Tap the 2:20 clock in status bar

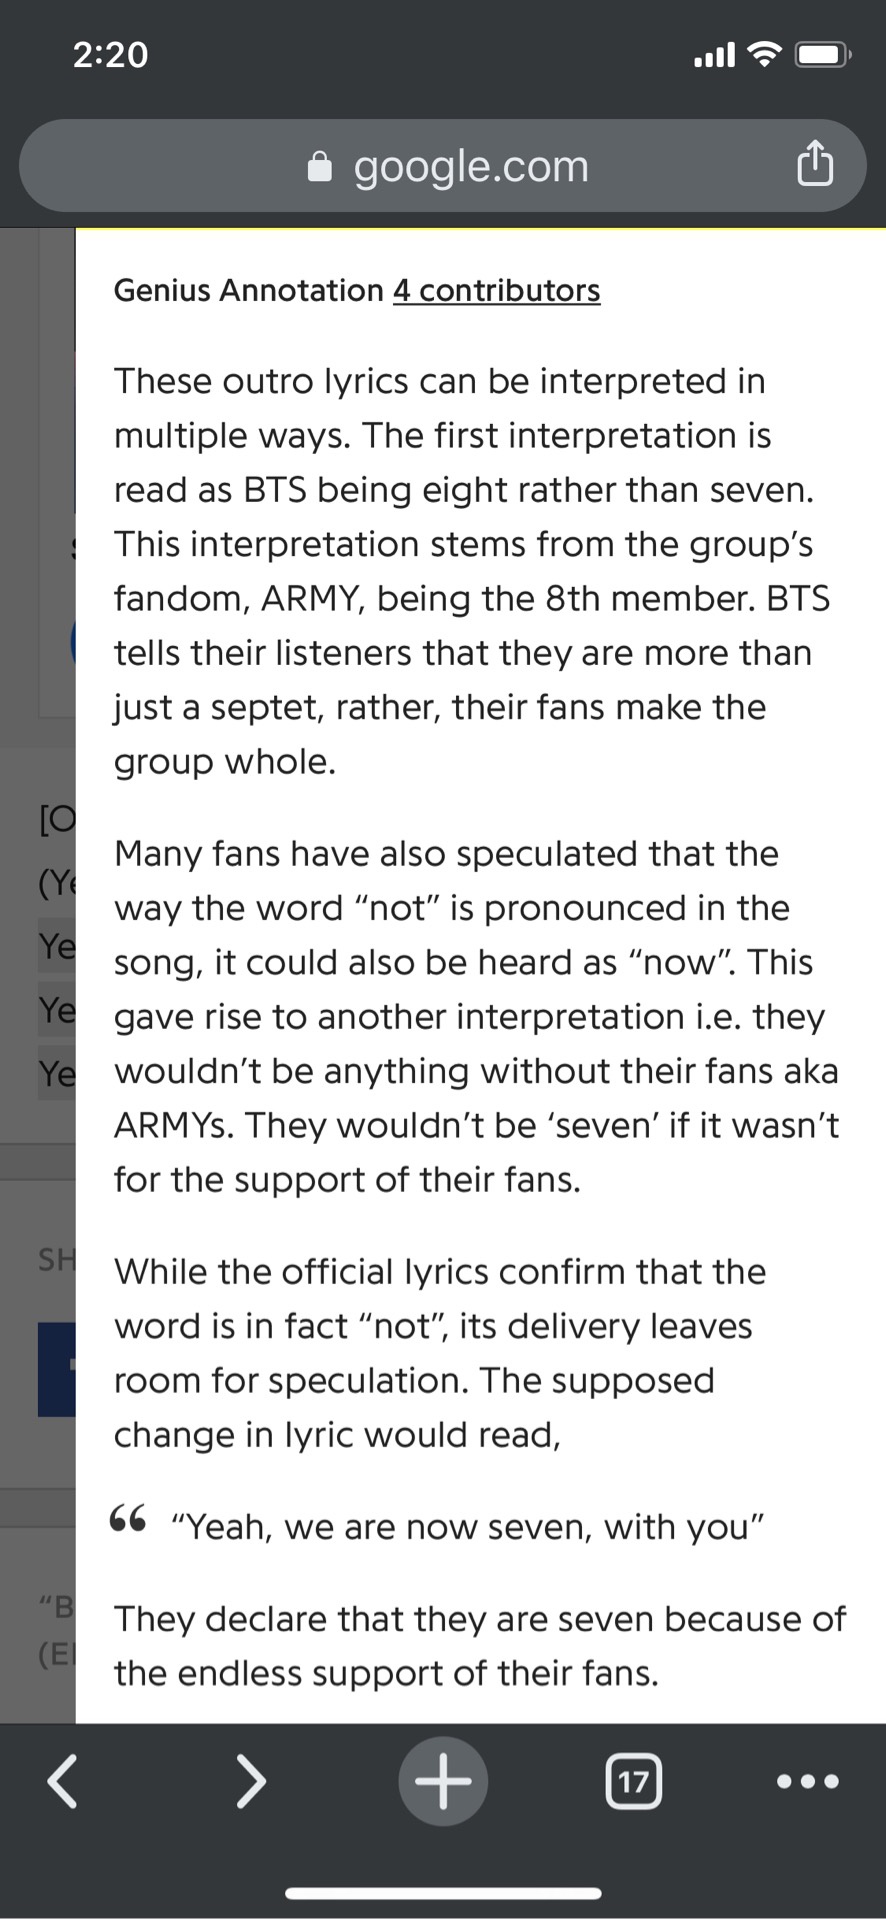pyautogui.click(x=110, y=54)
